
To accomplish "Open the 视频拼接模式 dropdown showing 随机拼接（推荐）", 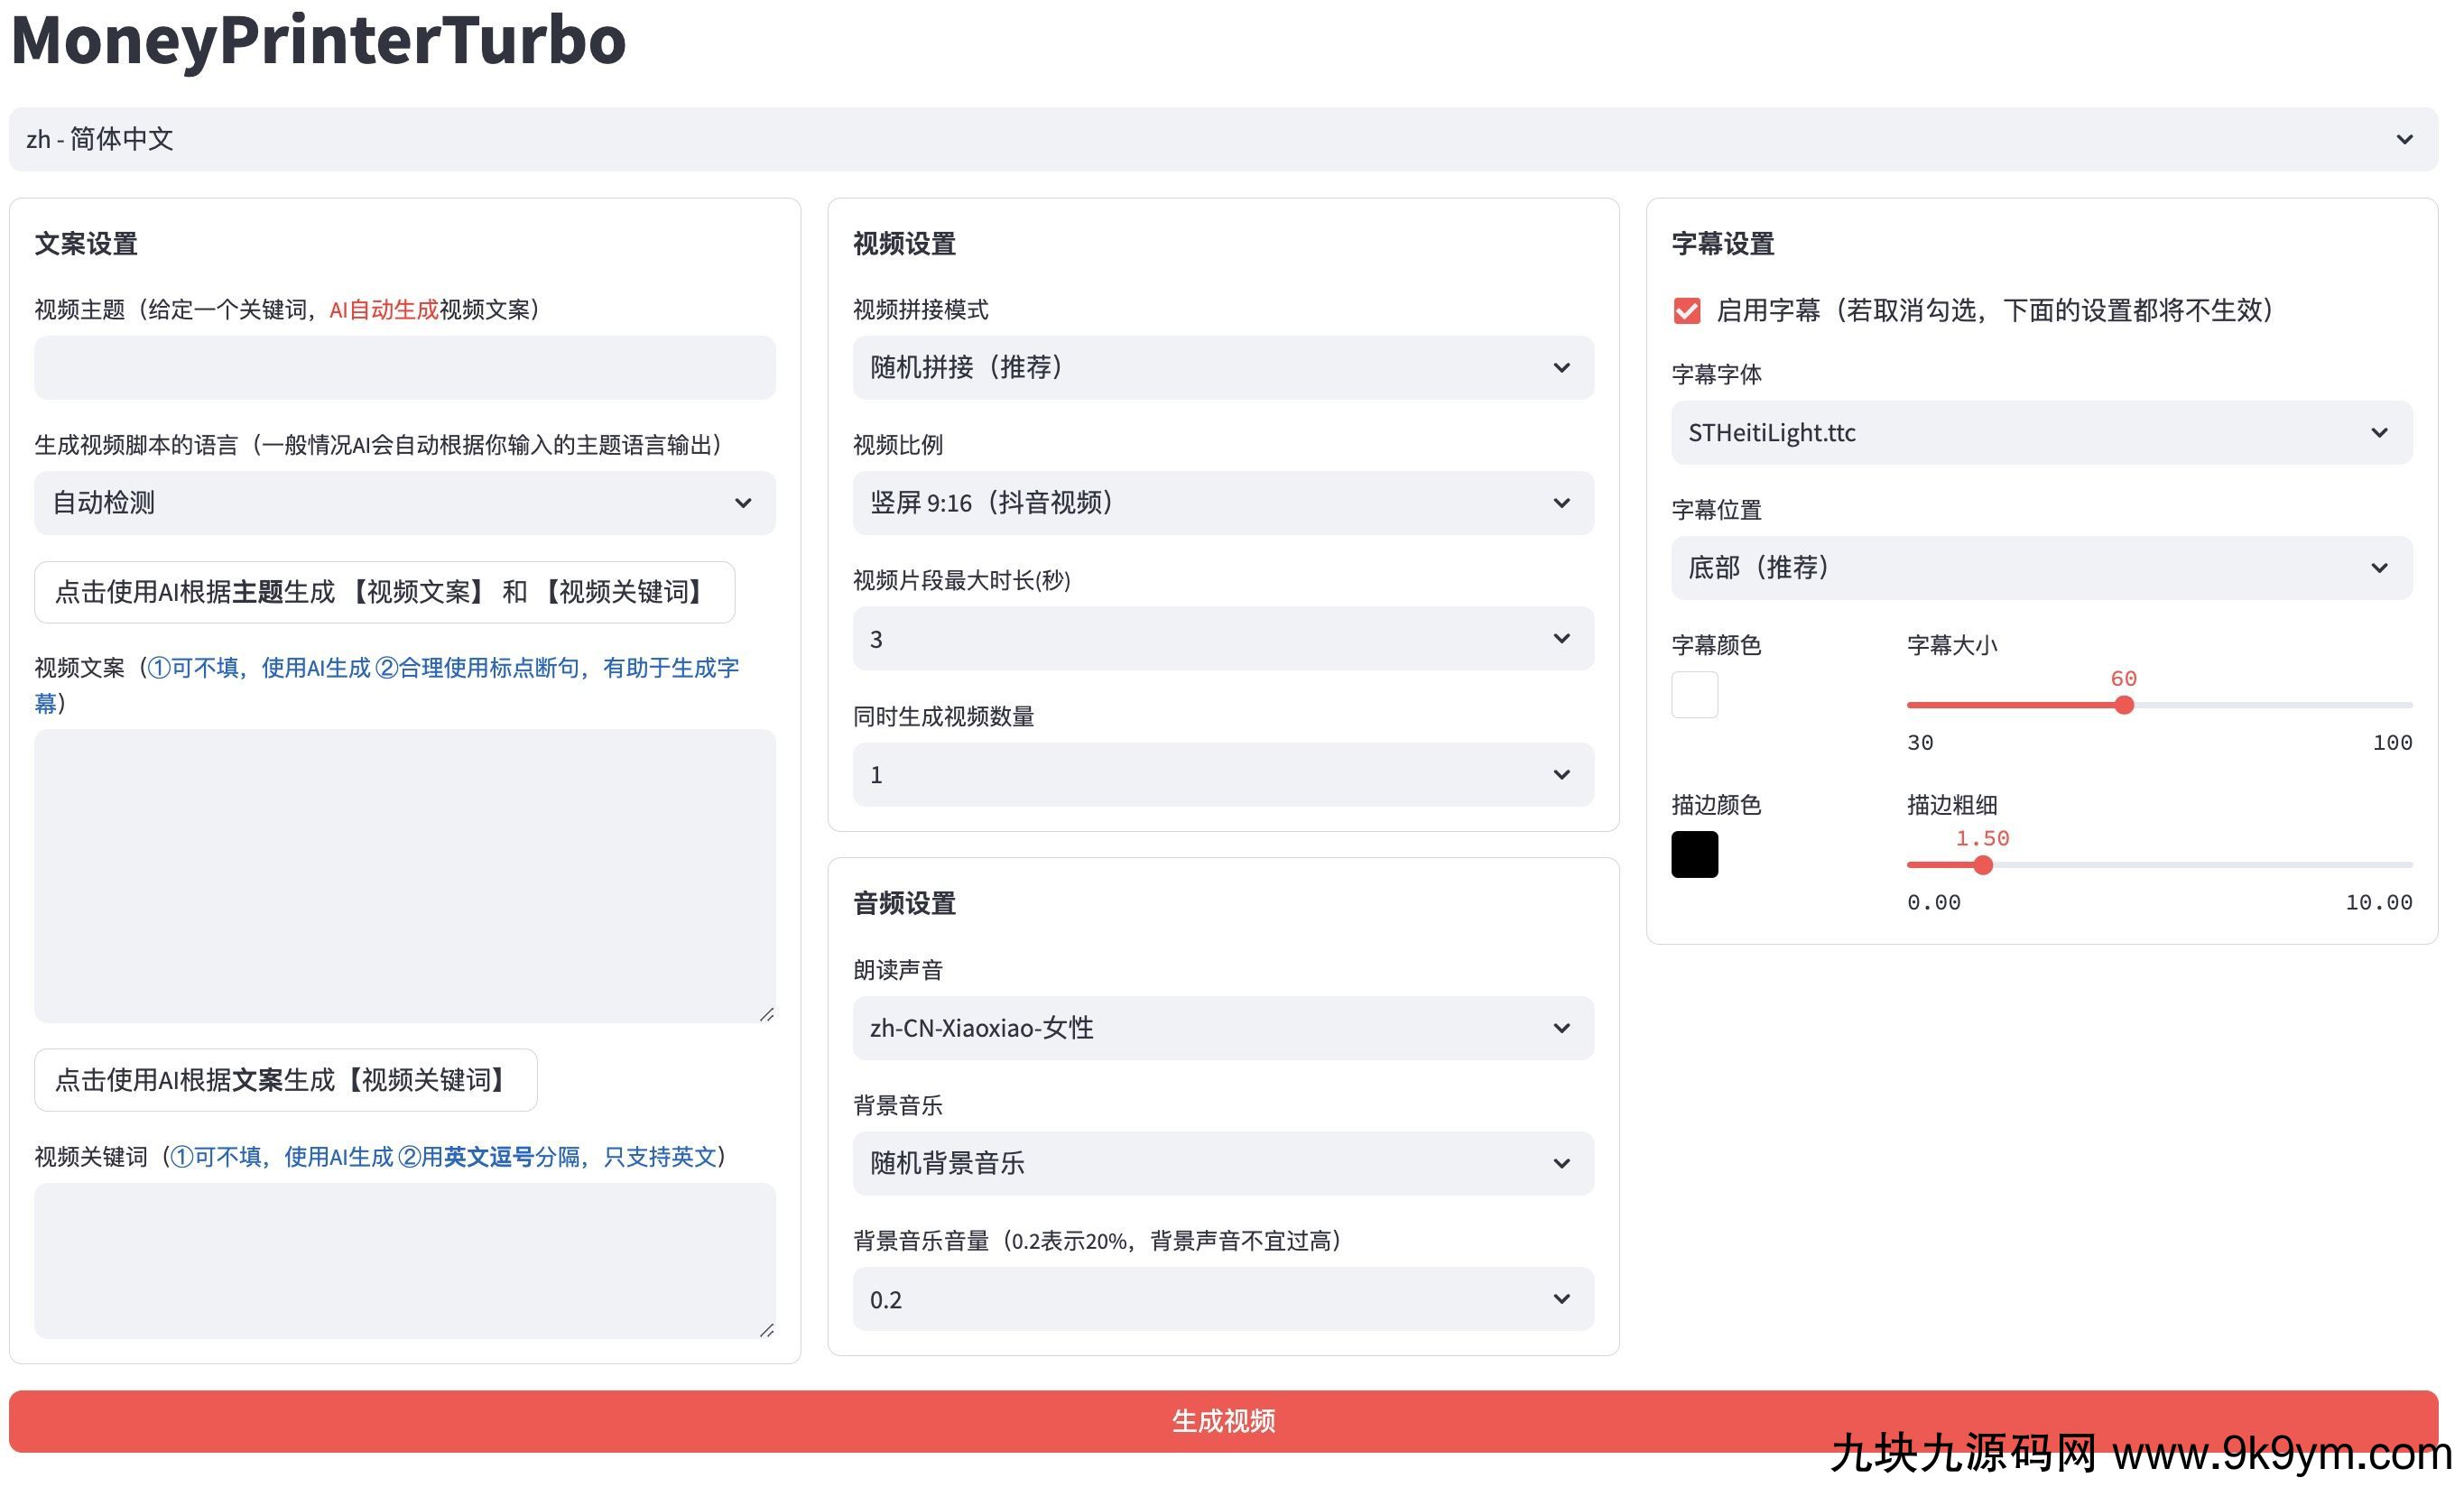I will pyautogui.click(x=1222, y=367).
